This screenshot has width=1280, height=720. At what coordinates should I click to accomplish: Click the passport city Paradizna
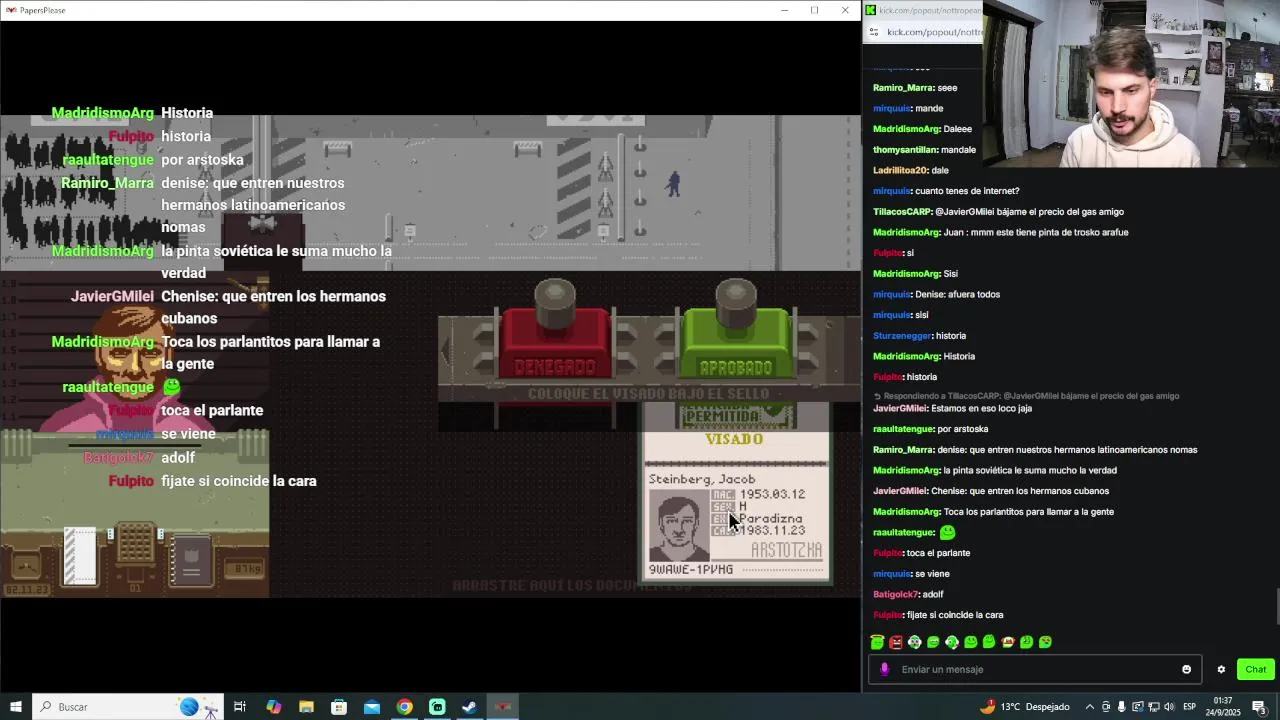772,518
